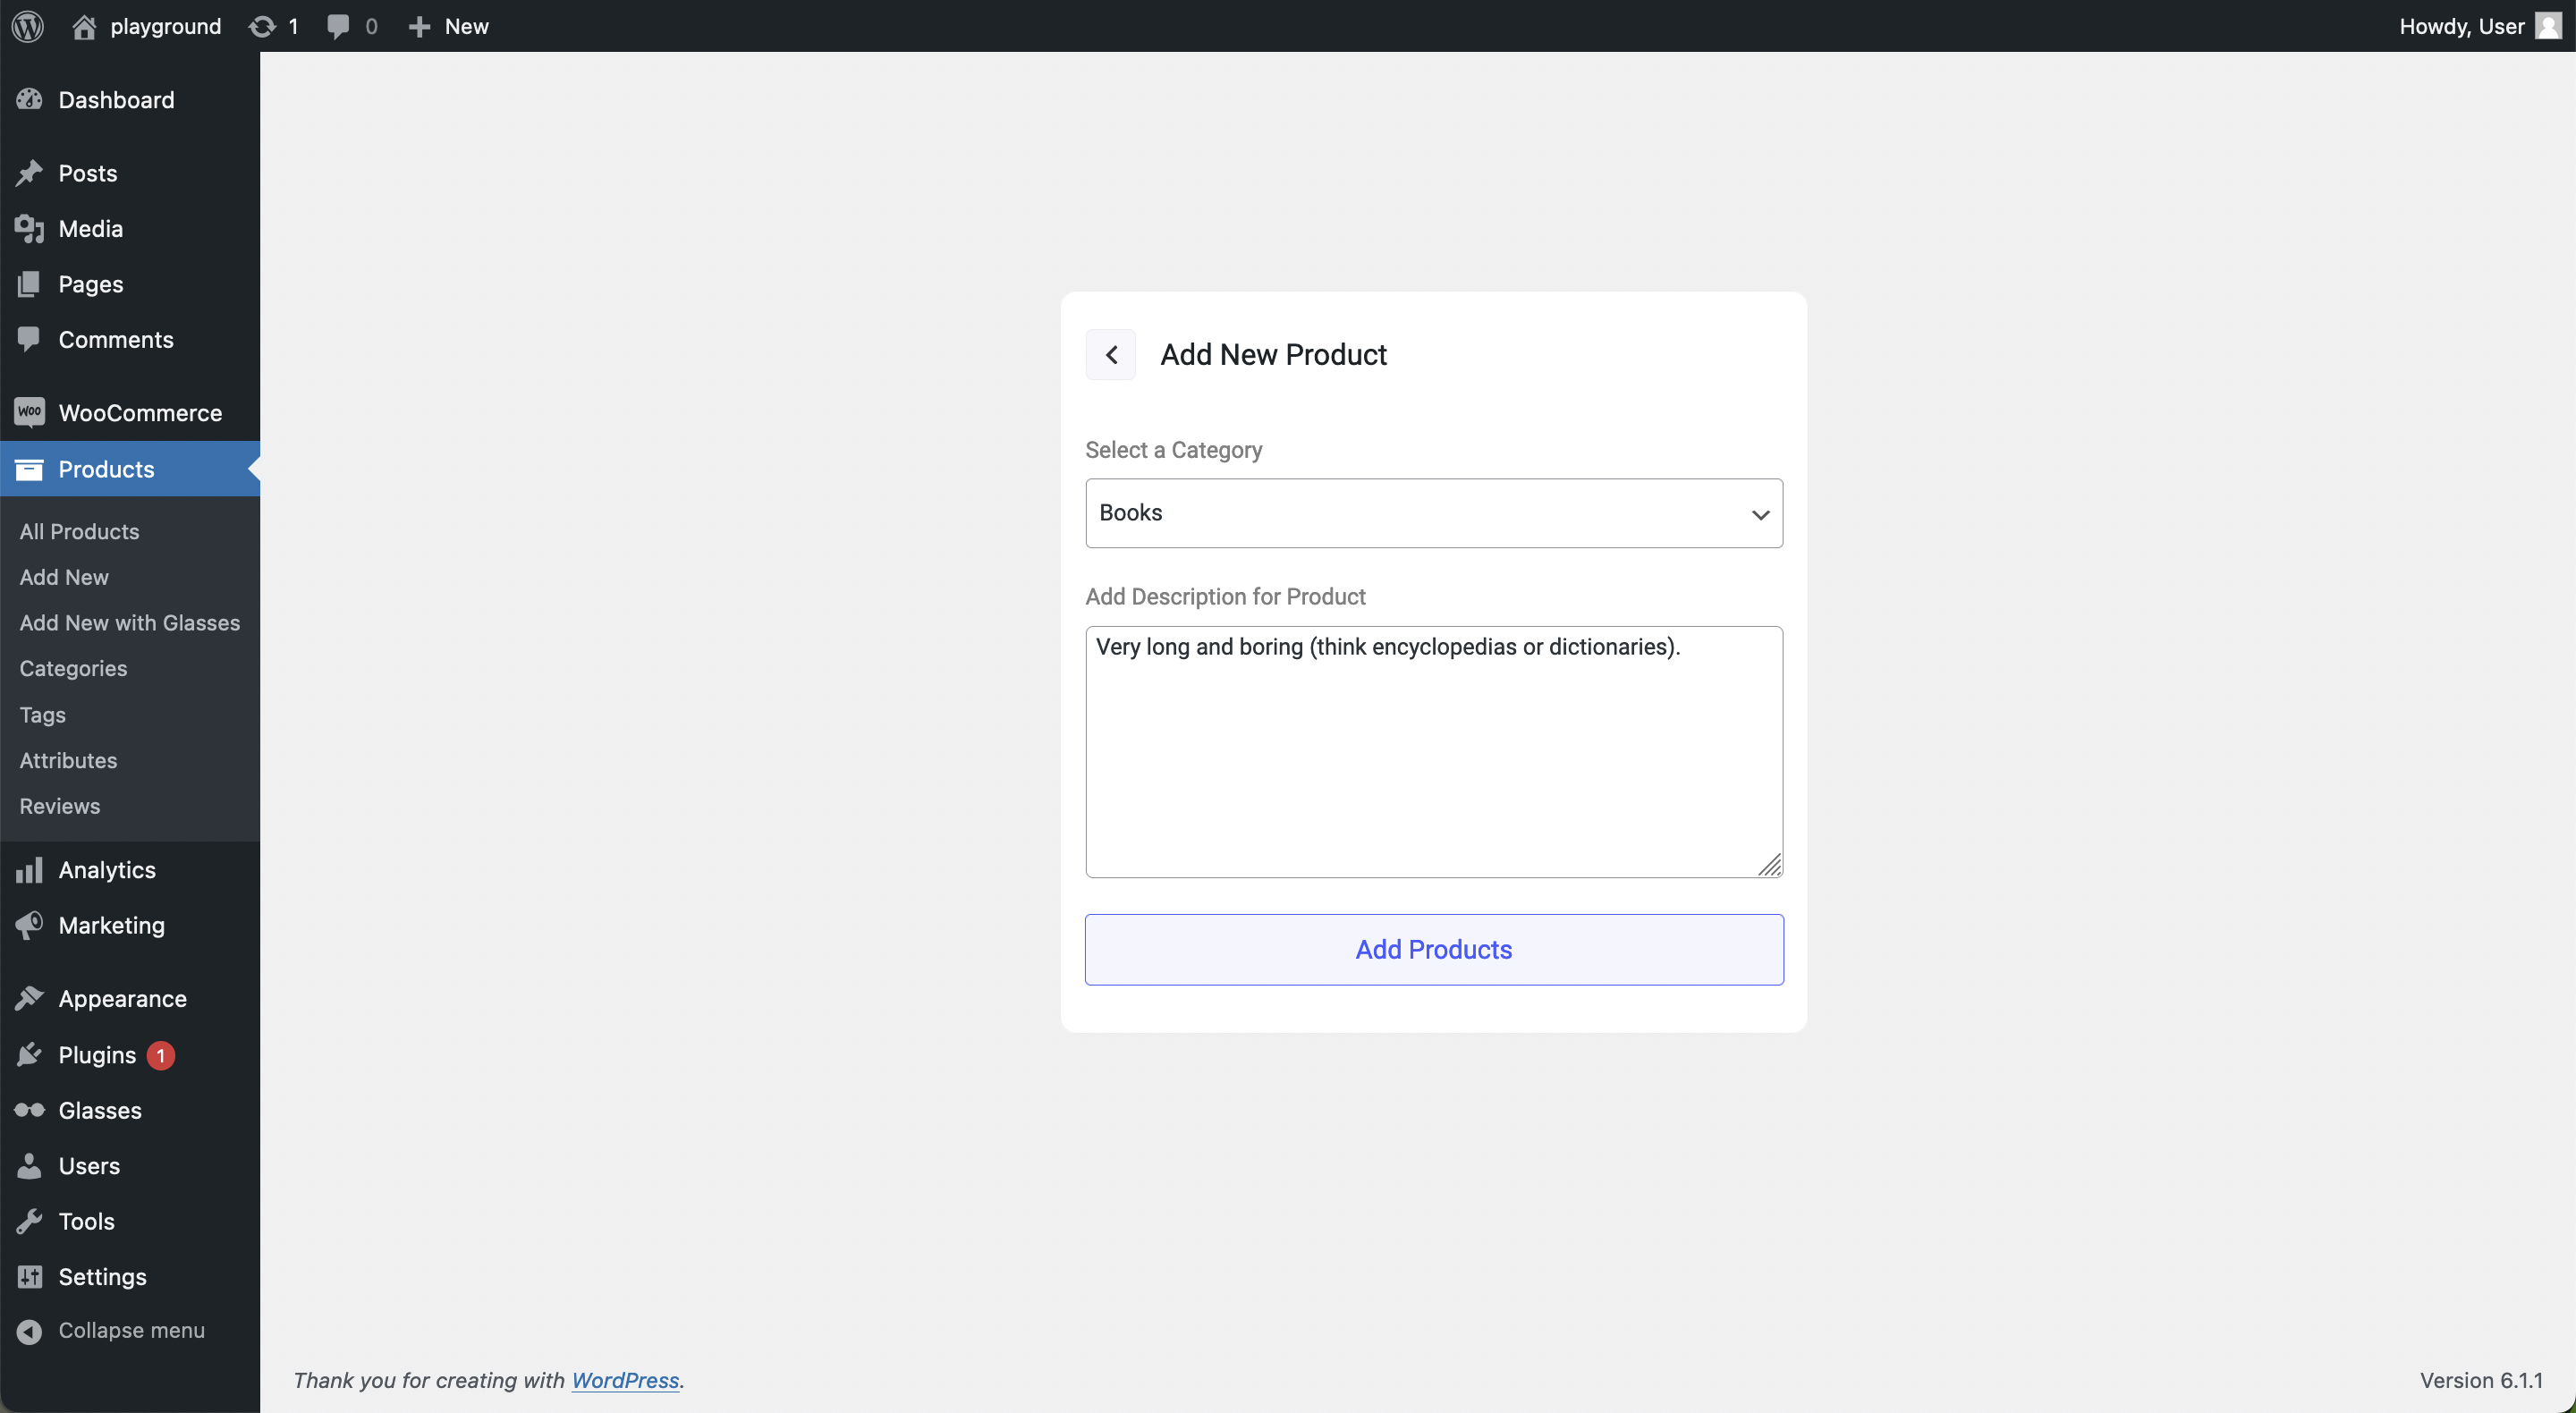2576x1413 pixels.
Task: Click the Marketing megaphone icon
Action: tap(29, 925)
